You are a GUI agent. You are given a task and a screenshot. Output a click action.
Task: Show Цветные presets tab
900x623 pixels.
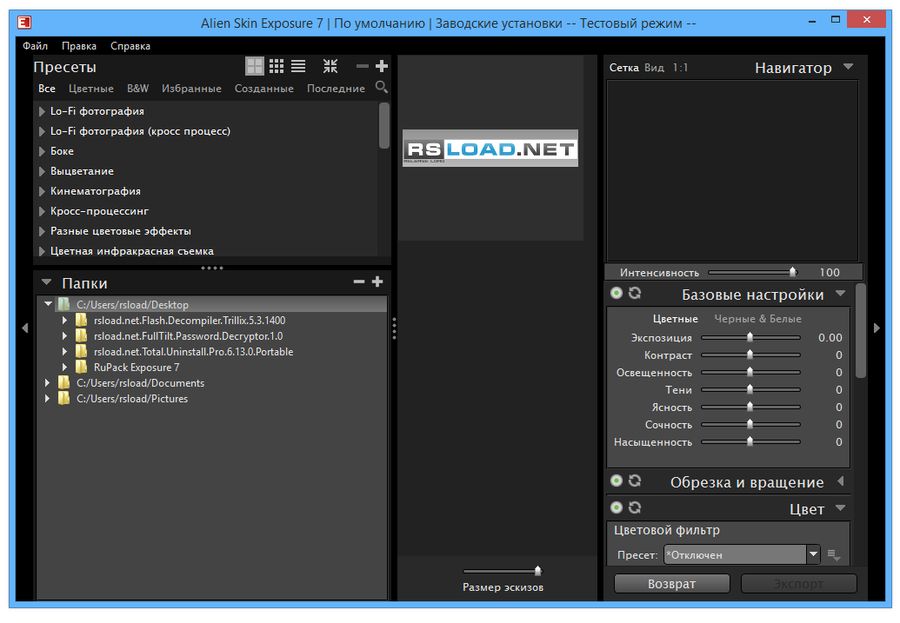pyautogui.click(x=91, y=88)
